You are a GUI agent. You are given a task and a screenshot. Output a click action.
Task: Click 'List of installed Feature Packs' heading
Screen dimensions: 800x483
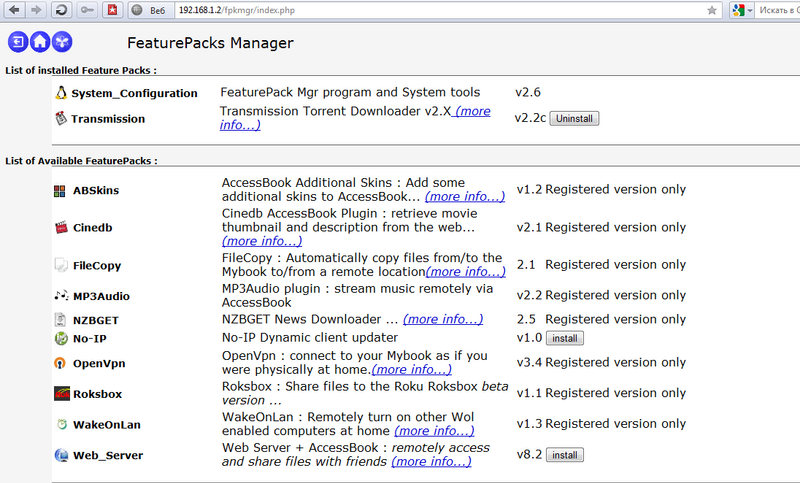[x=81, y=70]
